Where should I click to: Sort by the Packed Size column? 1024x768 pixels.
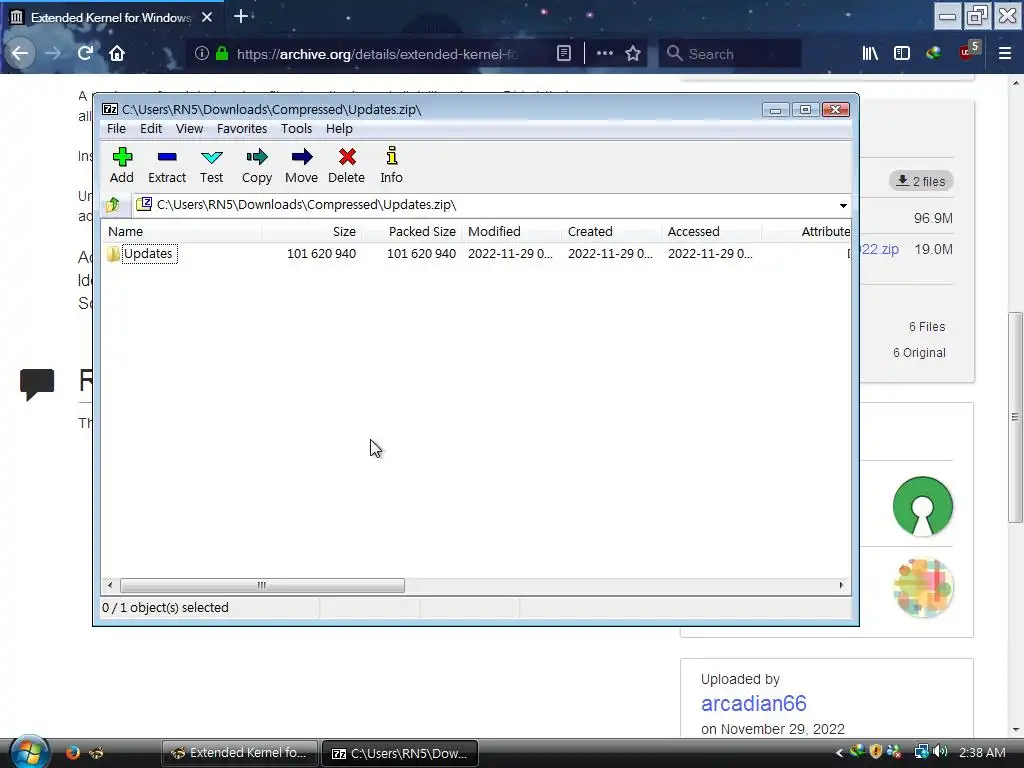[412, 231]
